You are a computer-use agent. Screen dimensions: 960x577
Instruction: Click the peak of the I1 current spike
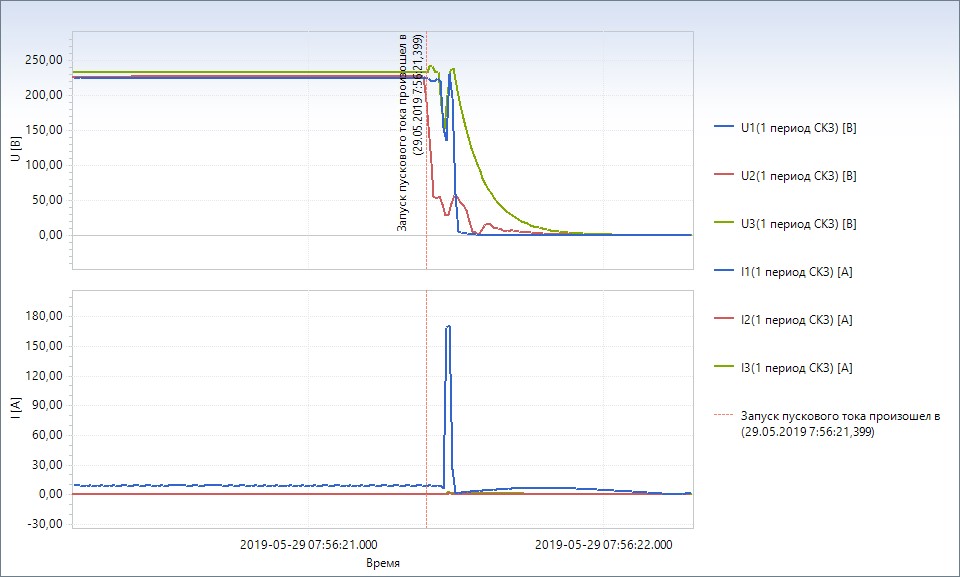click(x=448, y=326)
